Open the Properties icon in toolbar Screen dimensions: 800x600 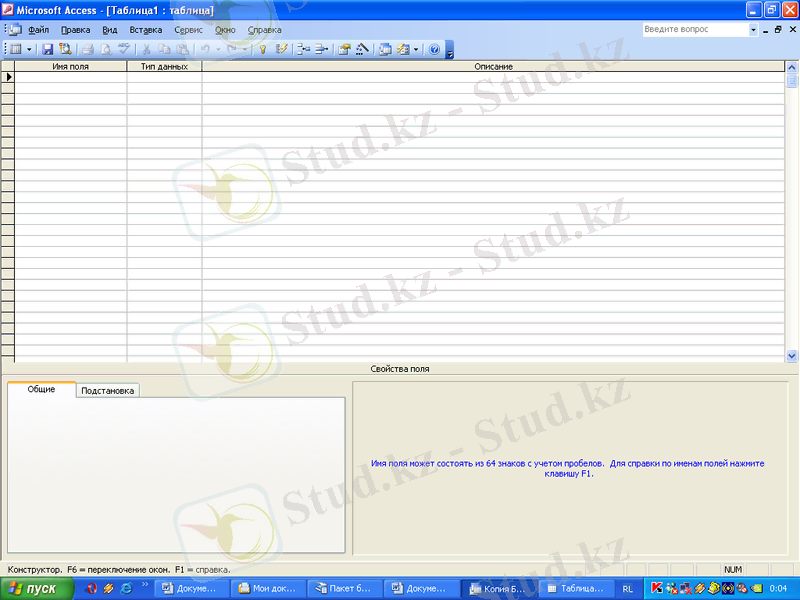(x=344, y=49)
